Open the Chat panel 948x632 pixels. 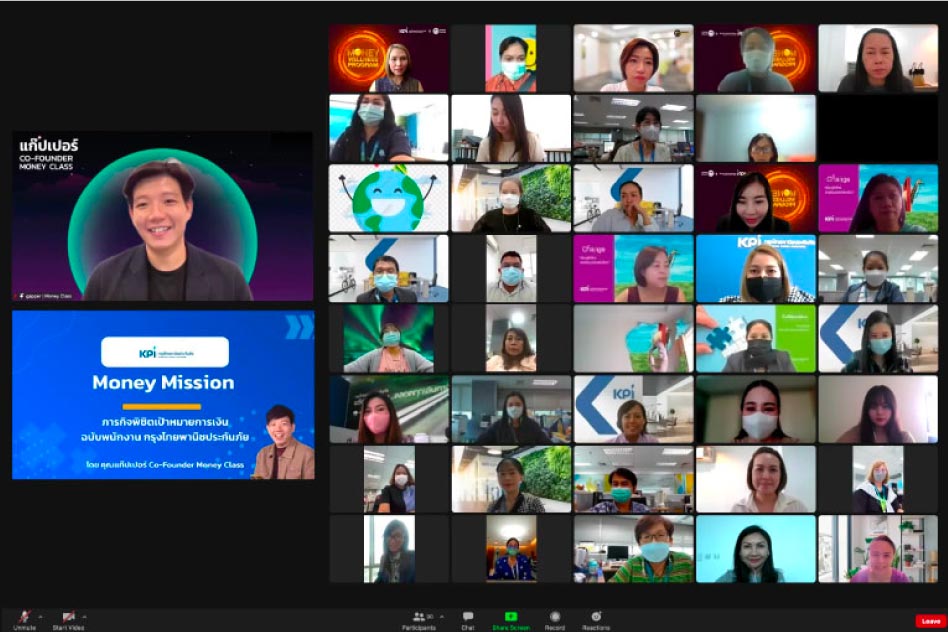pos(468,619)
